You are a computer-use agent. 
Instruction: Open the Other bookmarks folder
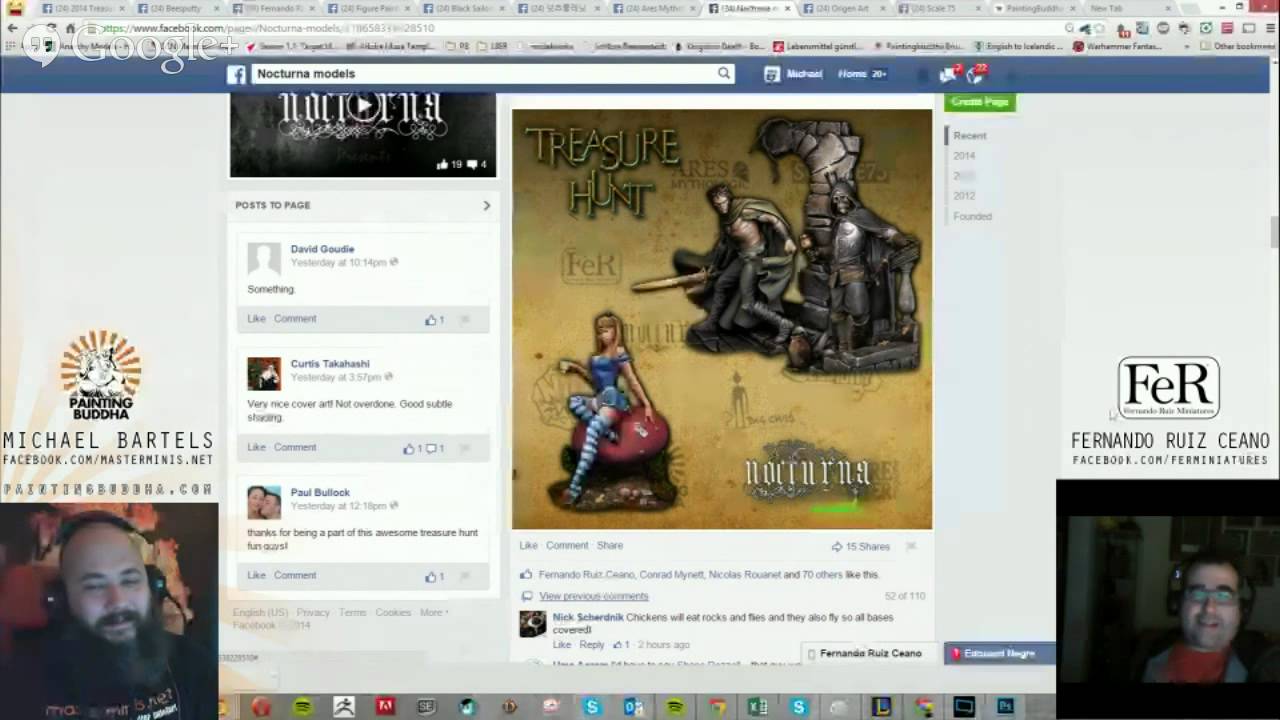1238,46
